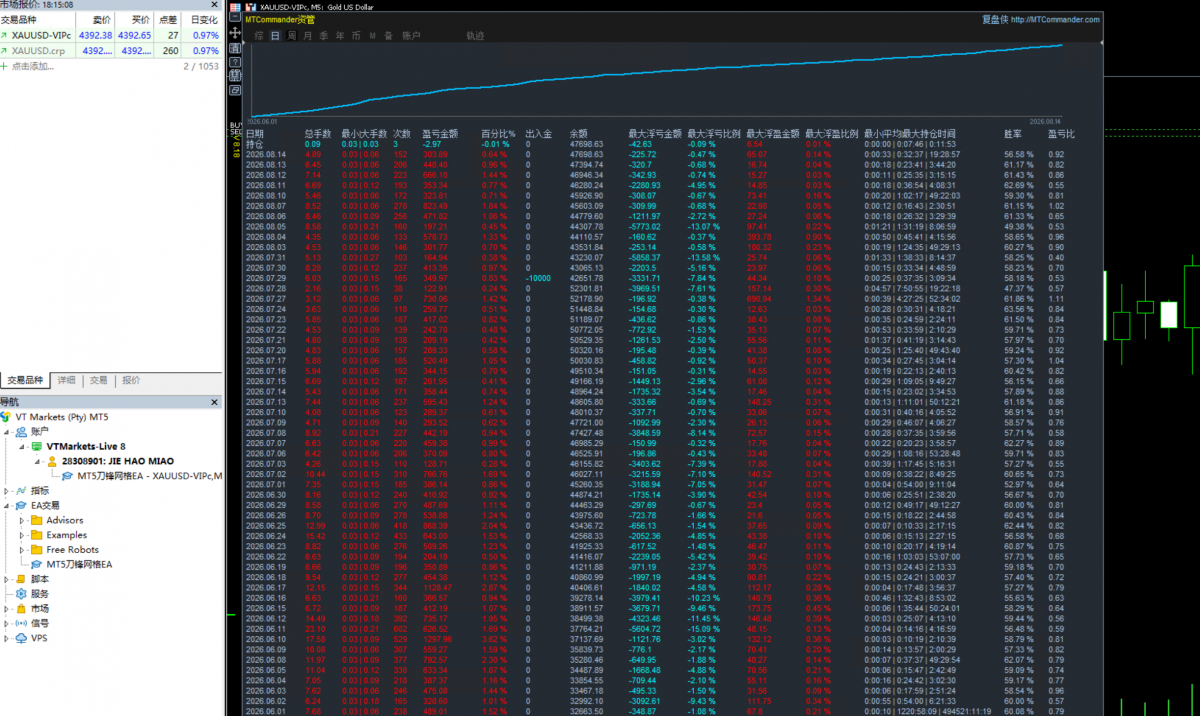
Task: Click the 图 chart icon in side strip
Action: pos(235,48)
